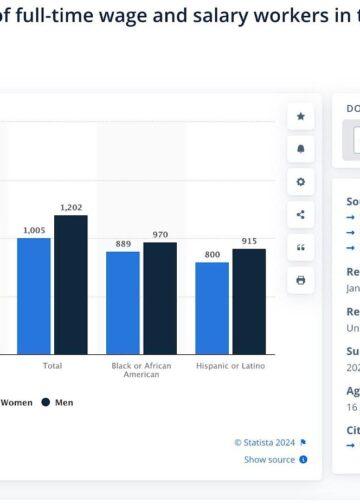The width and height of the screenshot is (360, 504).
Task: Click the © Statista 2024 link
Action: [265, 443]
